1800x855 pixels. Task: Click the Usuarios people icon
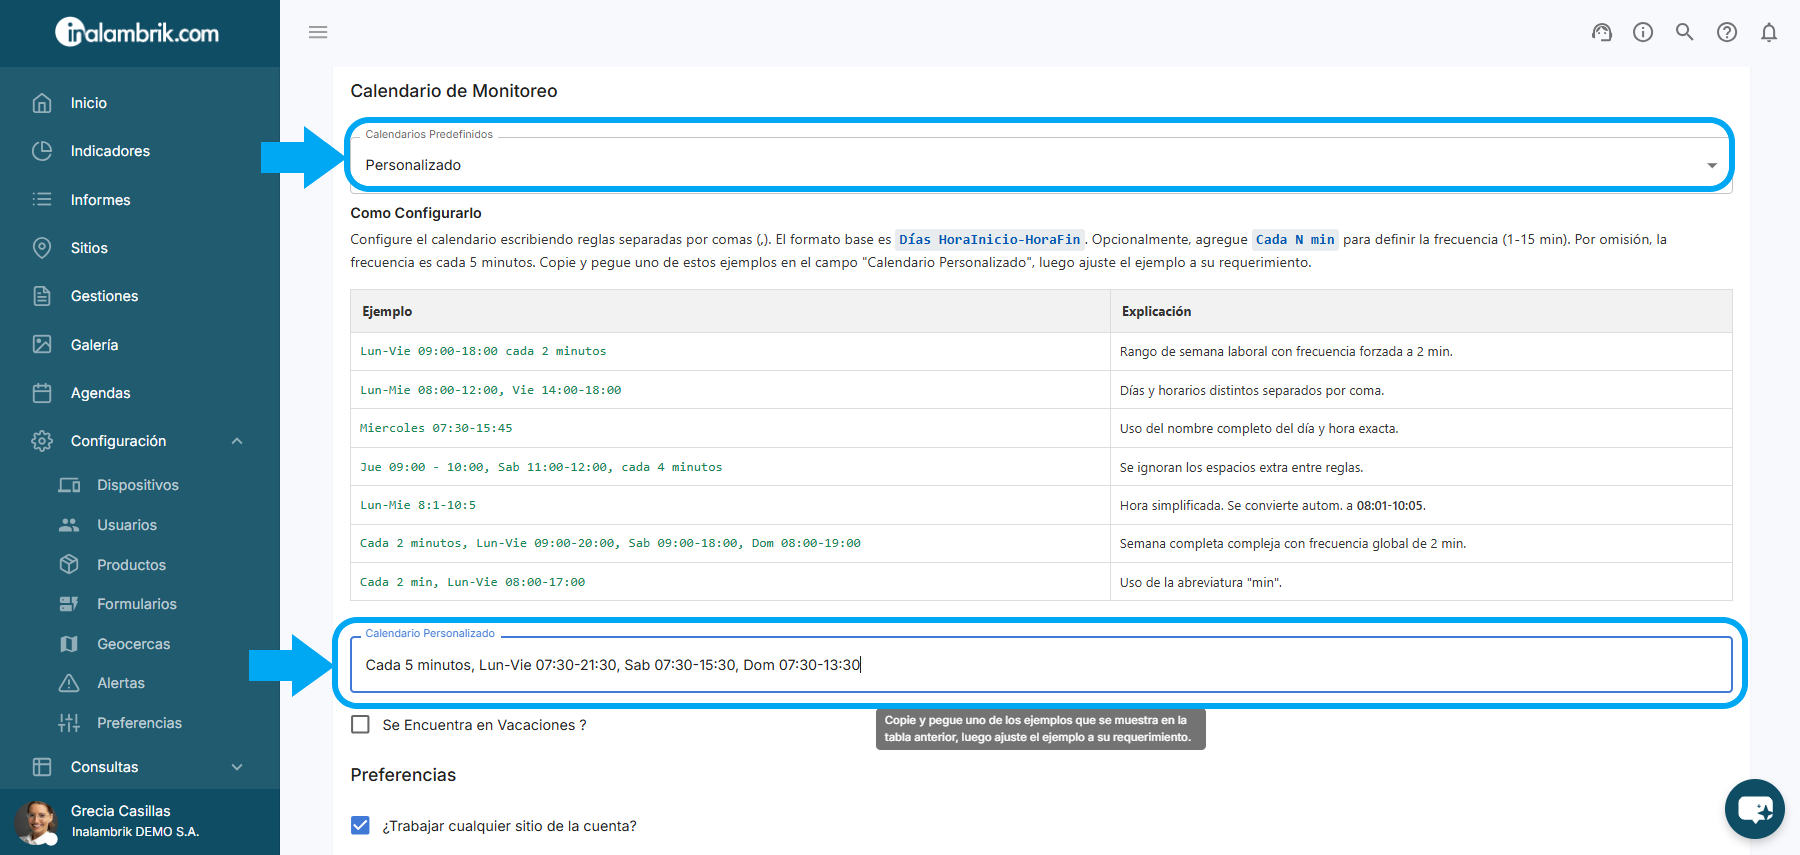[x=69, y=525]
